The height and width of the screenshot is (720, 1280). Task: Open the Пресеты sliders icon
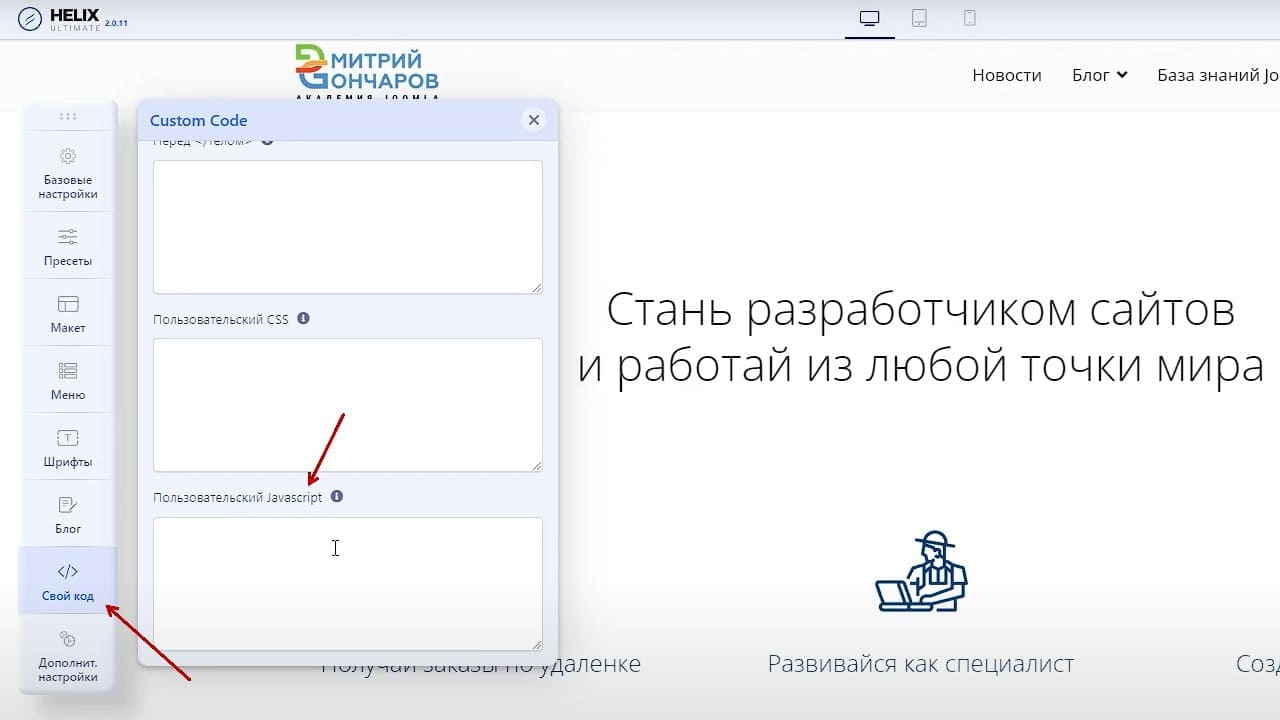(x=68, y=237)
